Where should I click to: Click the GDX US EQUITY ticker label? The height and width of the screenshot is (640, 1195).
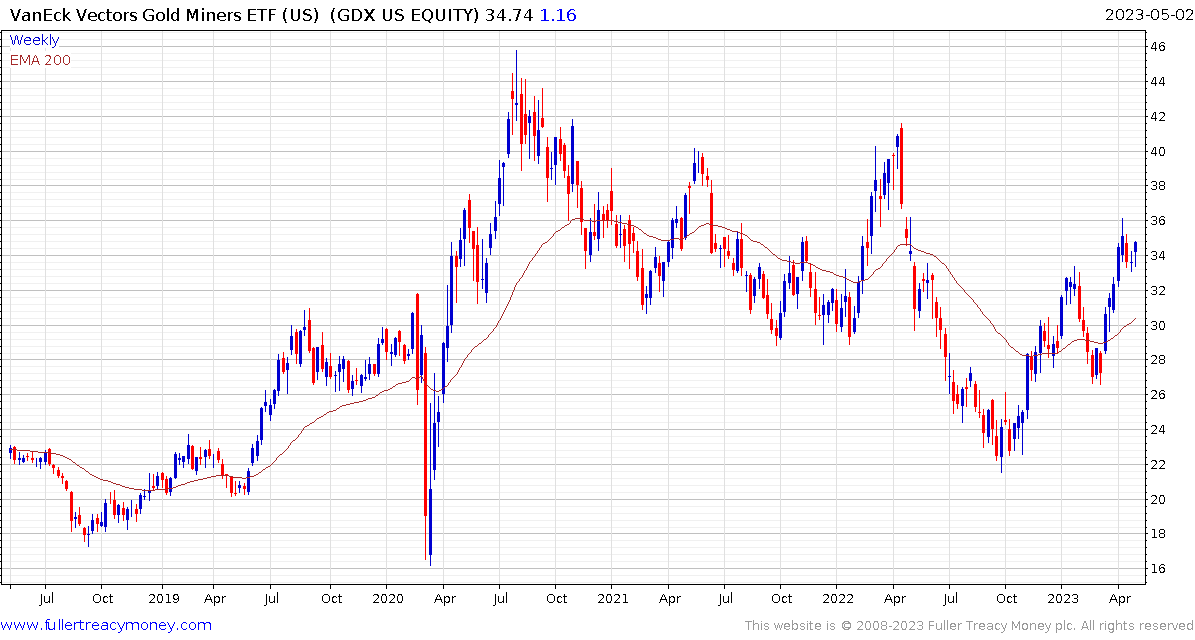click(x=405, y=14)
